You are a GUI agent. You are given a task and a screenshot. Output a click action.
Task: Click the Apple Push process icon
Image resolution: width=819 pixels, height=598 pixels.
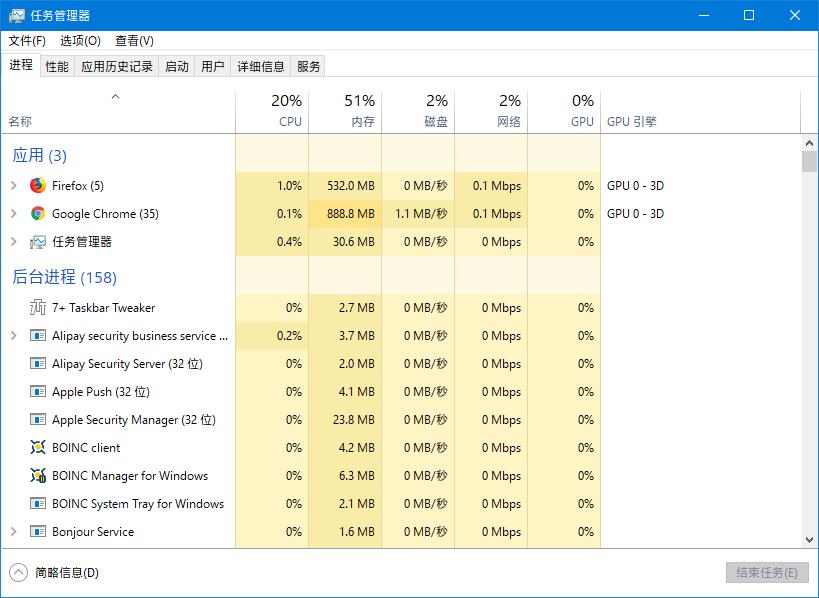click(38, 391)
